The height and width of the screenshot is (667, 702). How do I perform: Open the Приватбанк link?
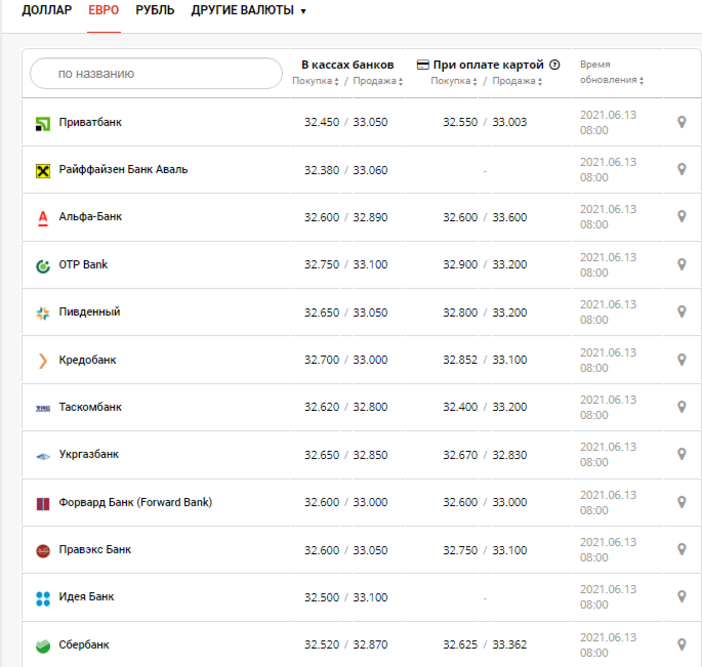pos(90,122)
